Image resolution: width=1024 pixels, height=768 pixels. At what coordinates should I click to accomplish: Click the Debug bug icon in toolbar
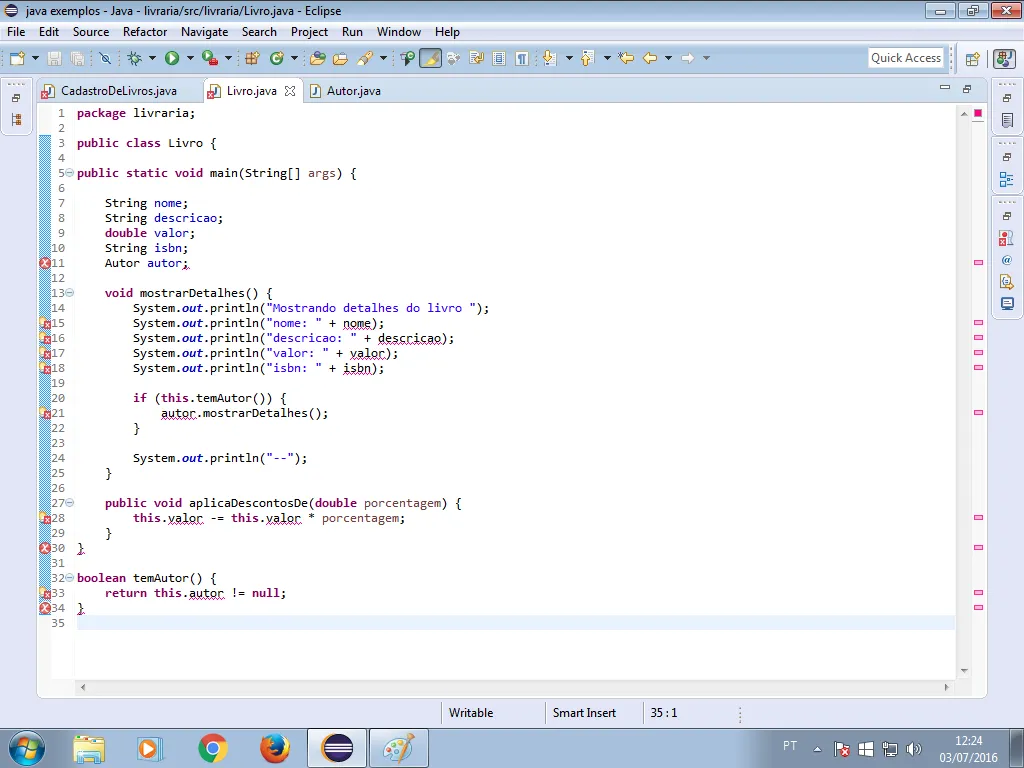point(135,59)
